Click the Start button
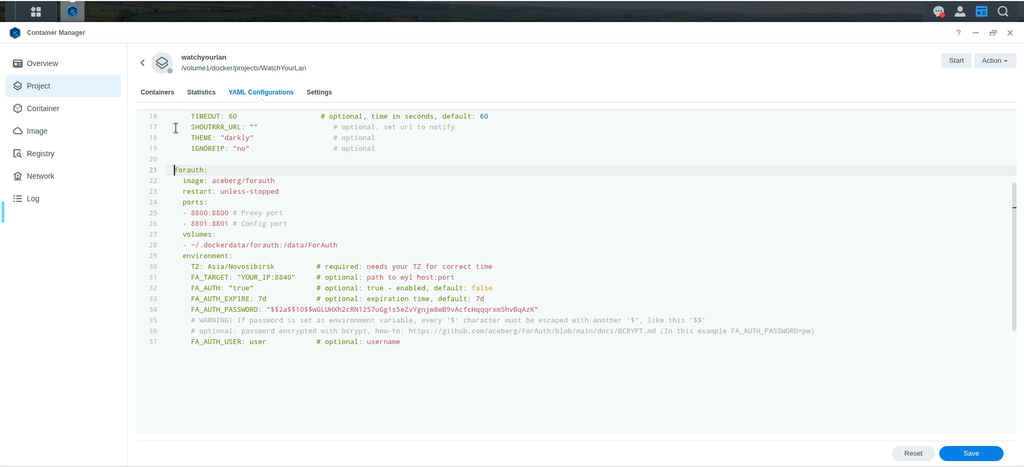Screen dimensions: 1024x467 [x=956, y=61]
